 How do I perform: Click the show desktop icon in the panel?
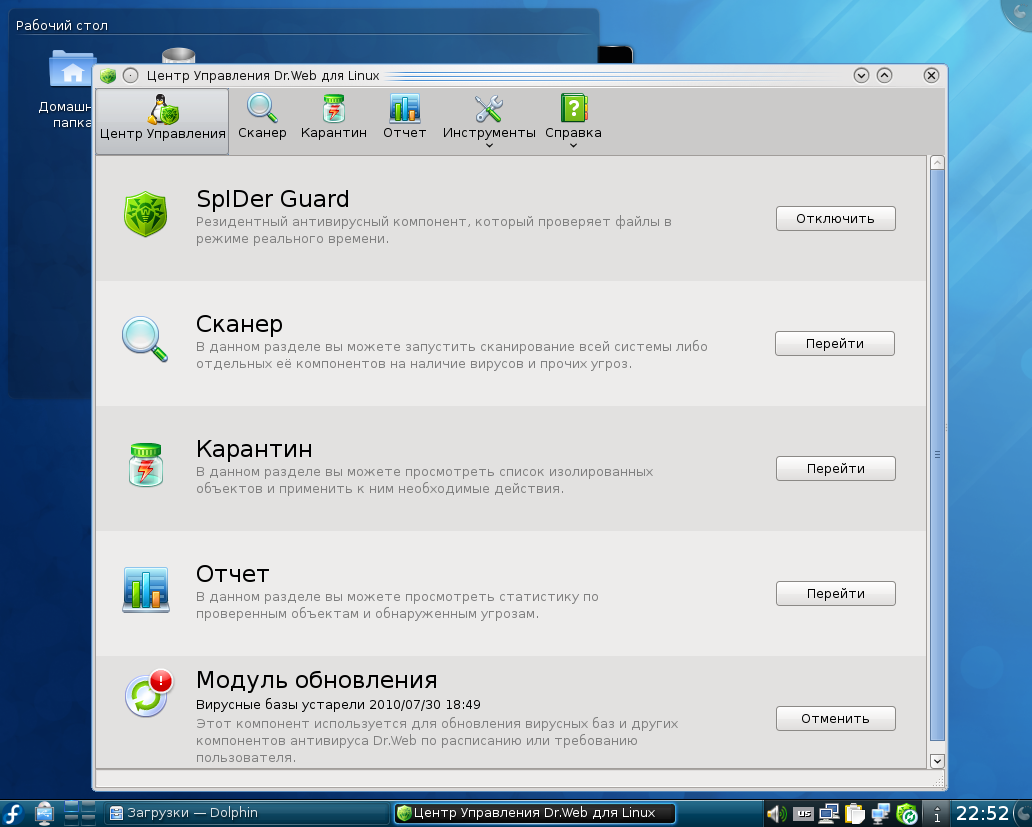coord(45,814)
